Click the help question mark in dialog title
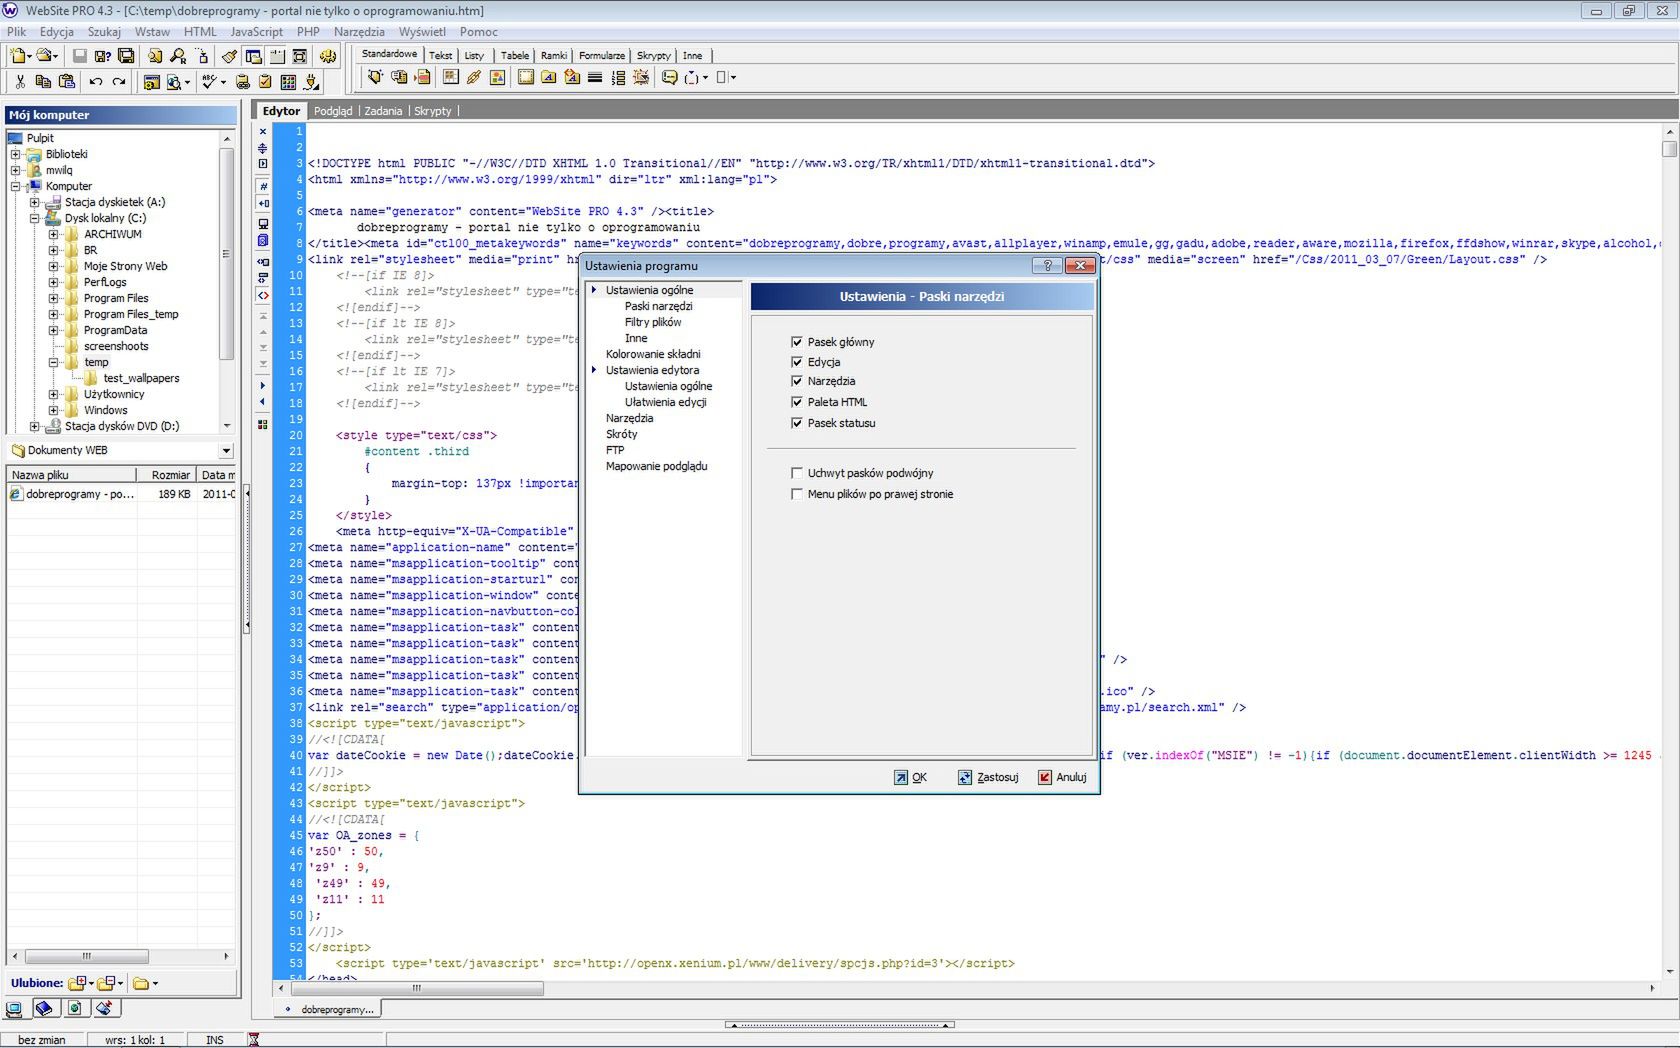 click(x=1047, y=265)
